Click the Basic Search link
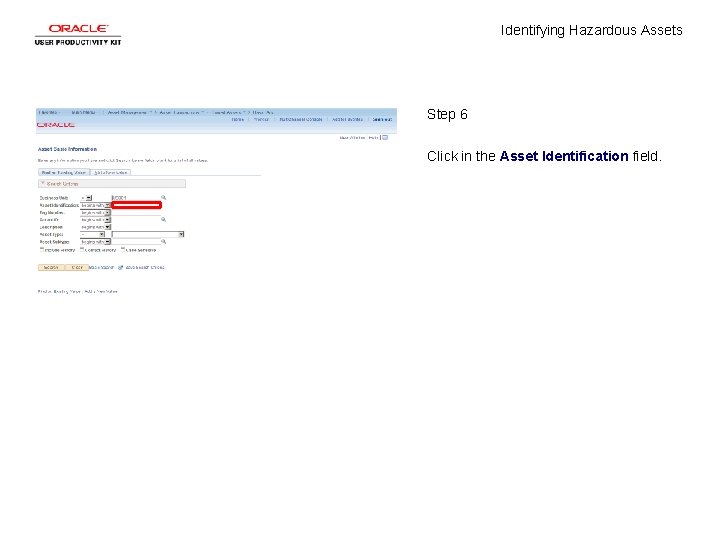 101,267
